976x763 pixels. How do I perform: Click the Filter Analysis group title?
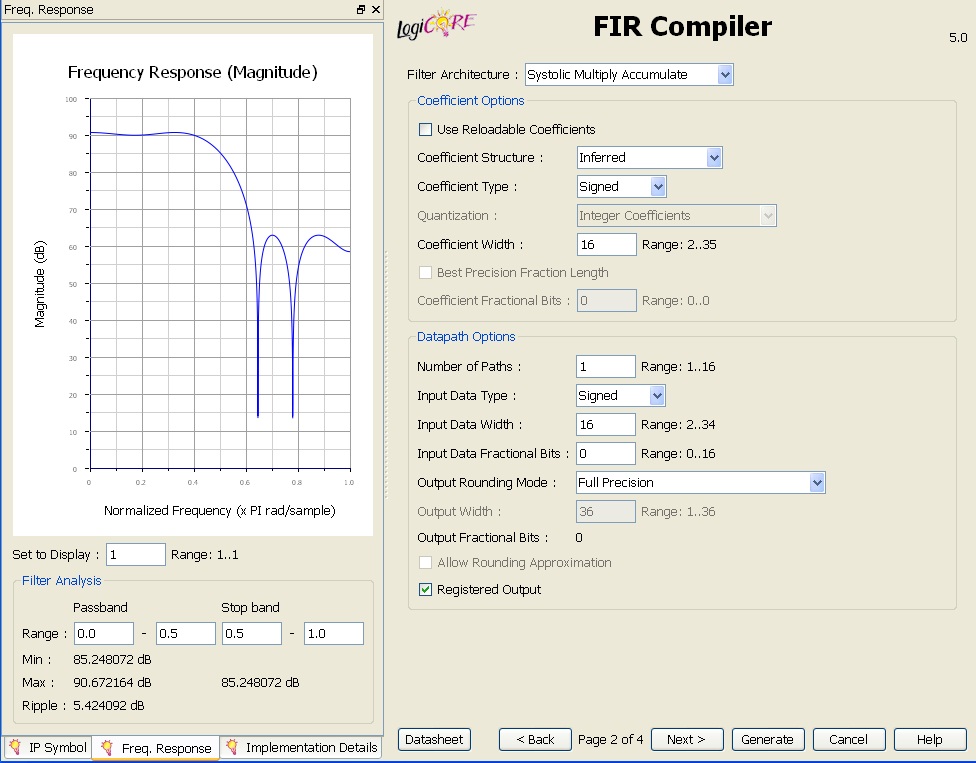pyautogui.click(x=62, y=581)
